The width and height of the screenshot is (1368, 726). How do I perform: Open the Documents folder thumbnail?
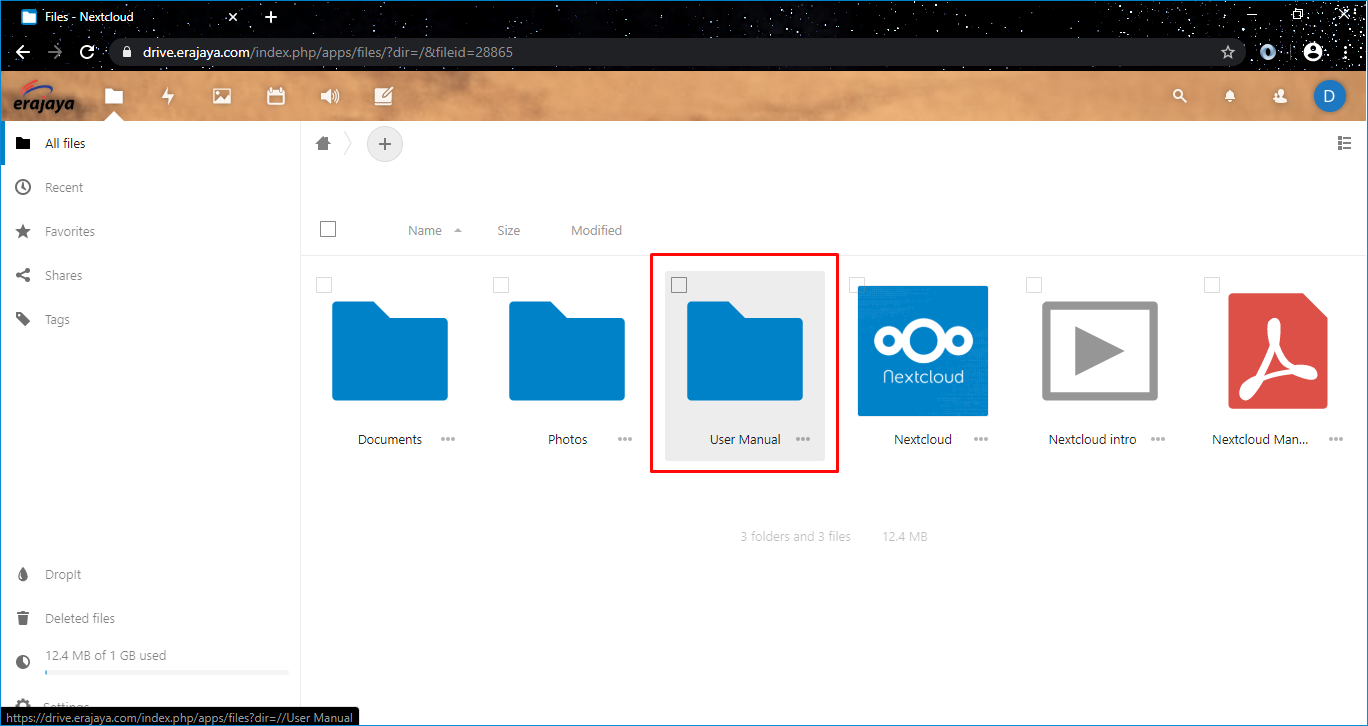(389, 351)
